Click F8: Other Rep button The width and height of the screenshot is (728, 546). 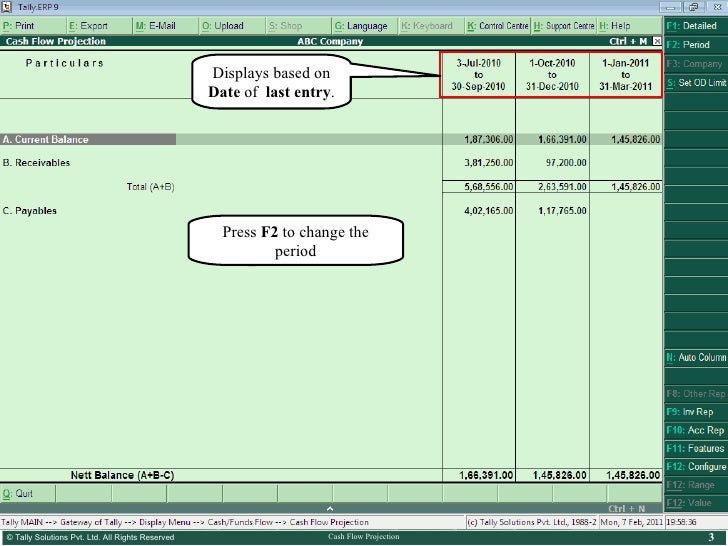coord(696,394)
